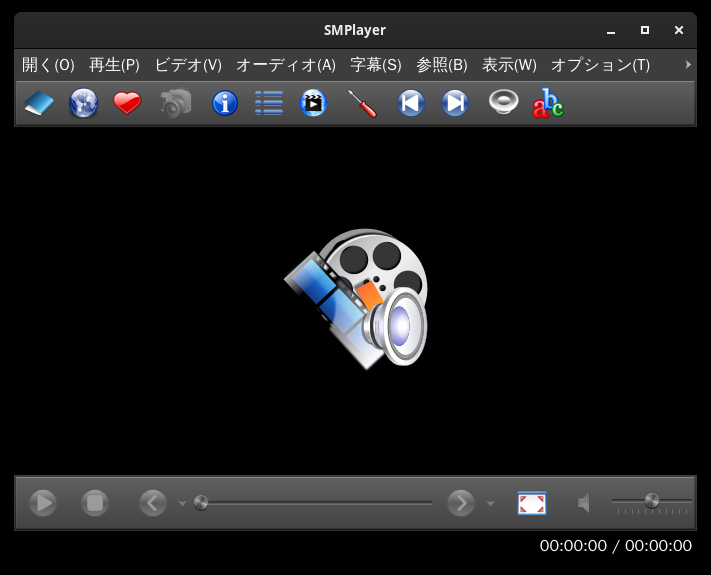
Task: Toggle fullscreen mode icon
Action: 532,503
